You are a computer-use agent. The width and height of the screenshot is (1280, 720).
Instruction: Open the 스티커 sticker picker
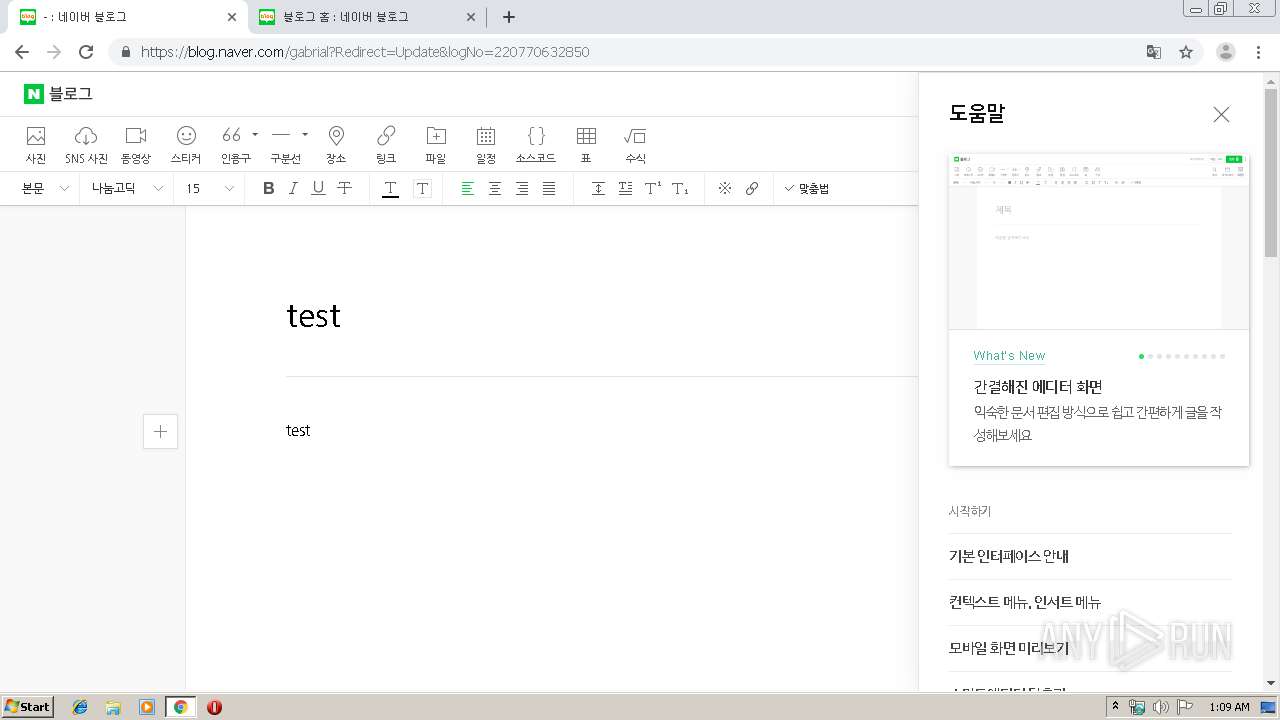tap(186, 145)
